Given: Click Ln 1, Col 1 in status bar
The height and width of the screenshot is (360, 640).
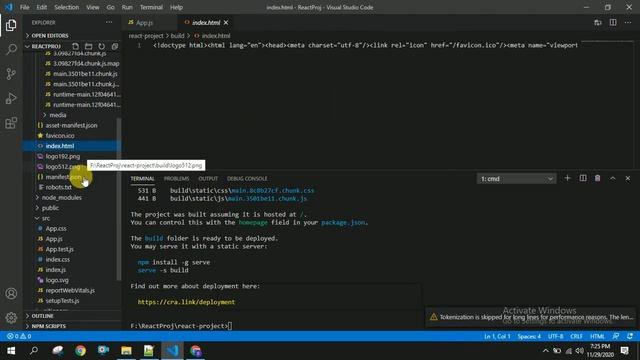Looking at the screenshot, I should point(497,336).
